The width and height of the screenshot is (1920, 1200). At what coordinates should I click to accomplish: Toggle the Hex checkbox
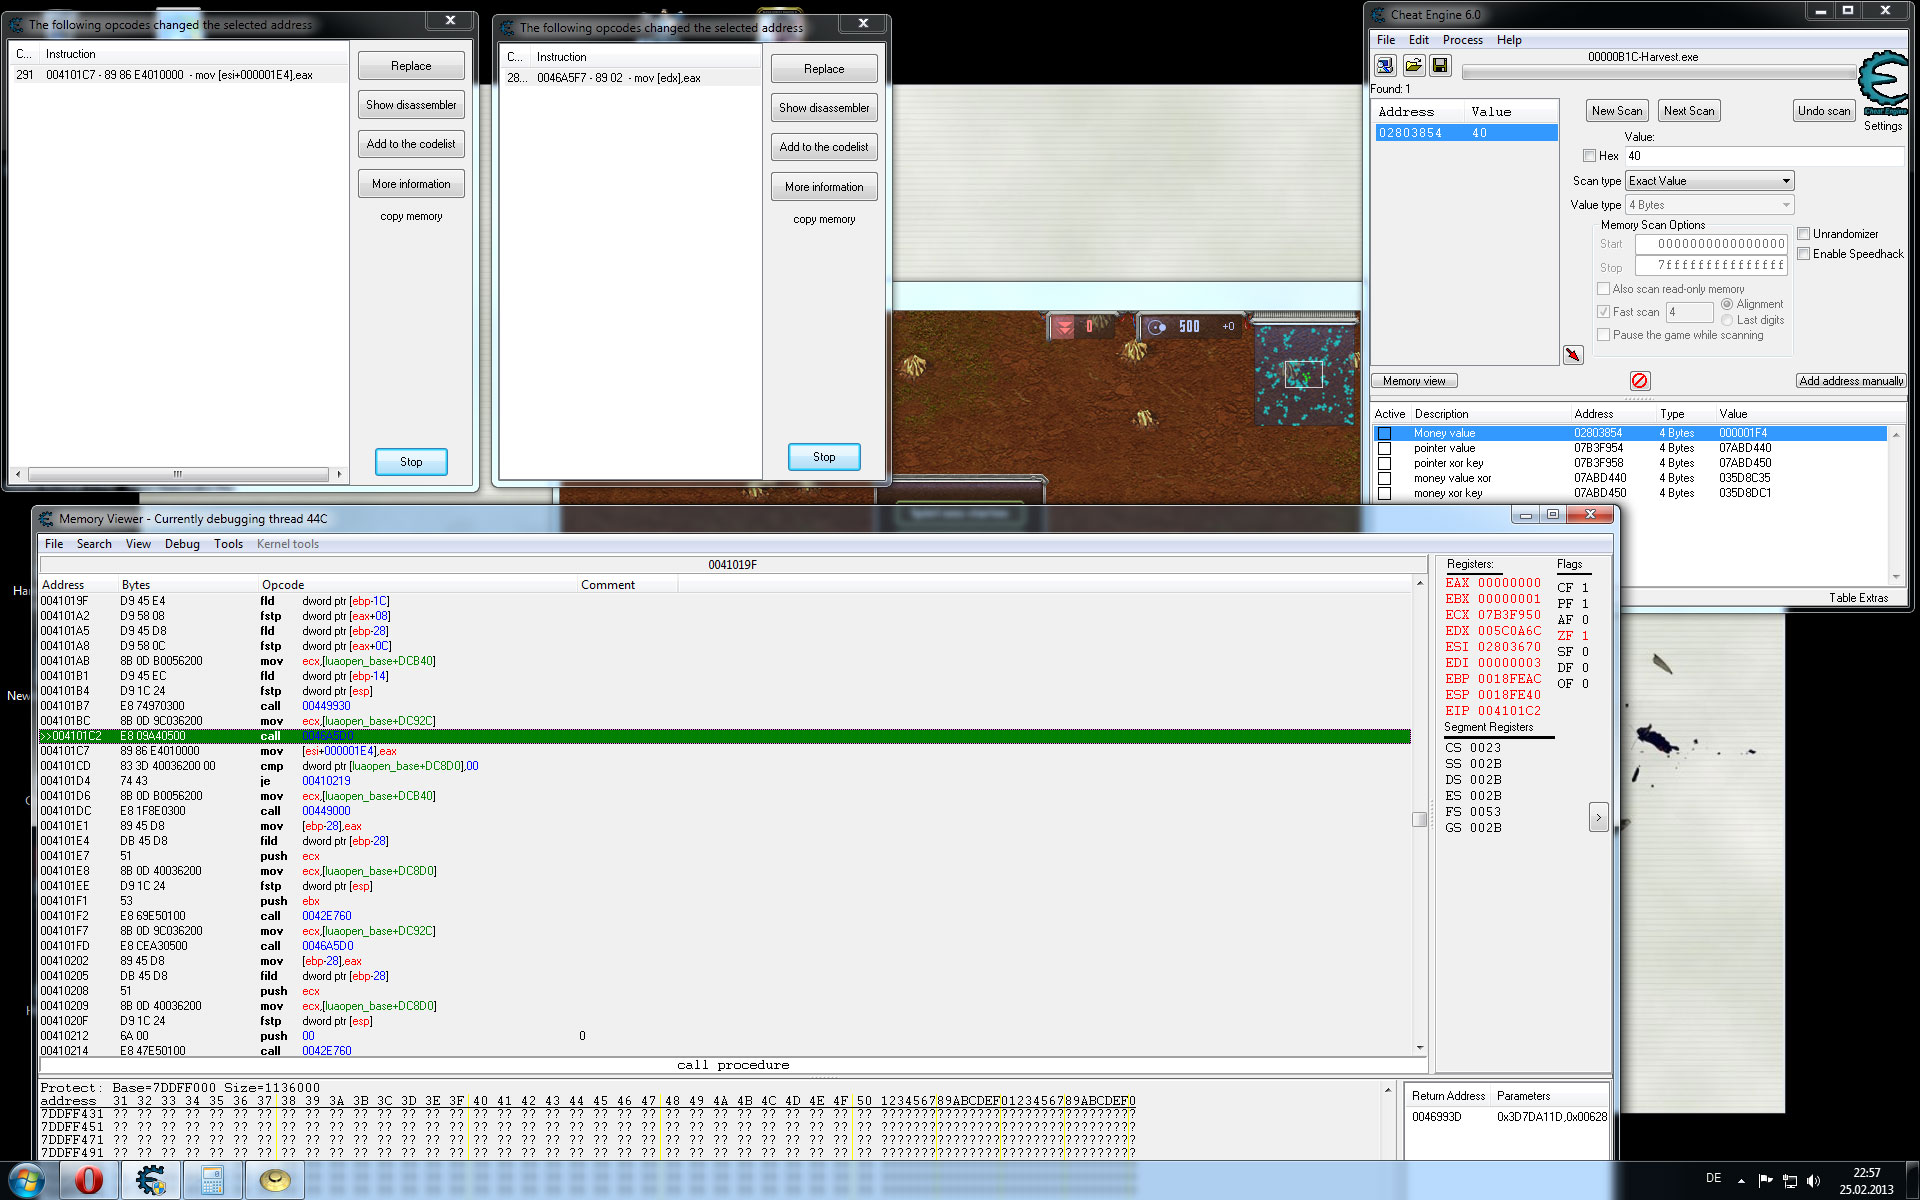(1589, 156)
